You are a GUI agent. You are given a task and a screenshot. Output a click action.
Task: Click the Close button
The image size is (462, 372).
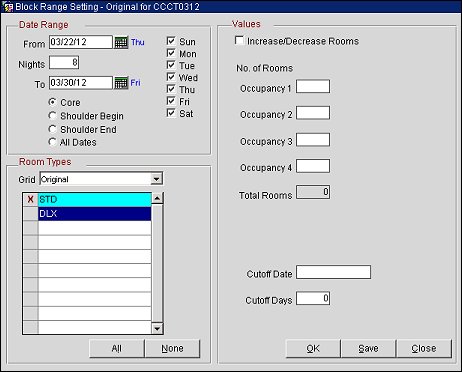point(424,349)
